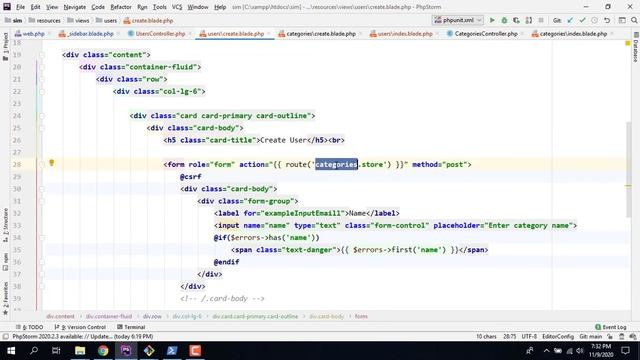Viewport: 640px width, 360px height.
Task: Open File Explorer from the taskbar
Action: [80, 351]
